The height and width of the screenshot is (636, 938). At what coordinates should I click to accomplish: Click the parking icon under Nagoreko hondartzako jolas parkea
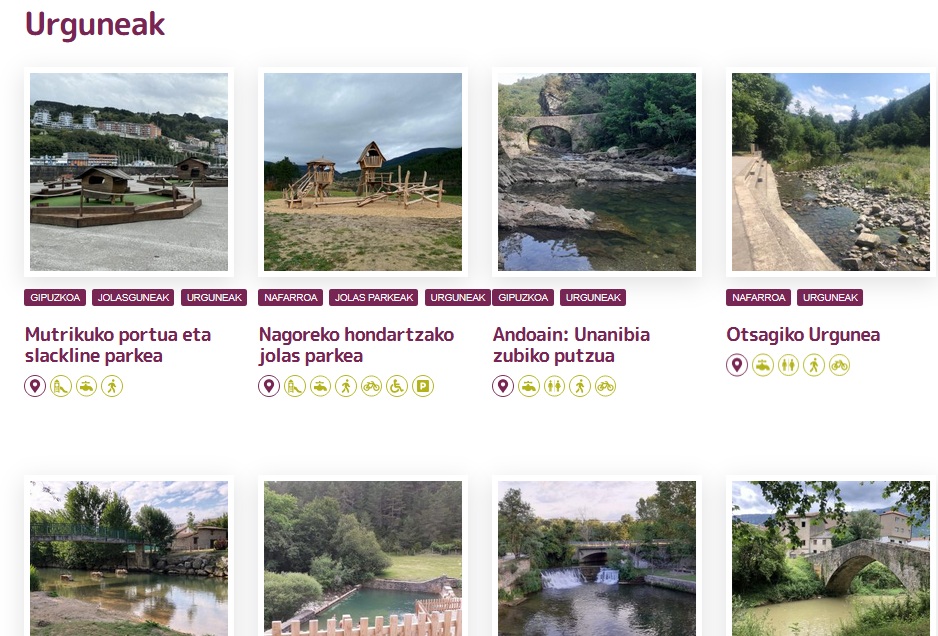[423, 386]
